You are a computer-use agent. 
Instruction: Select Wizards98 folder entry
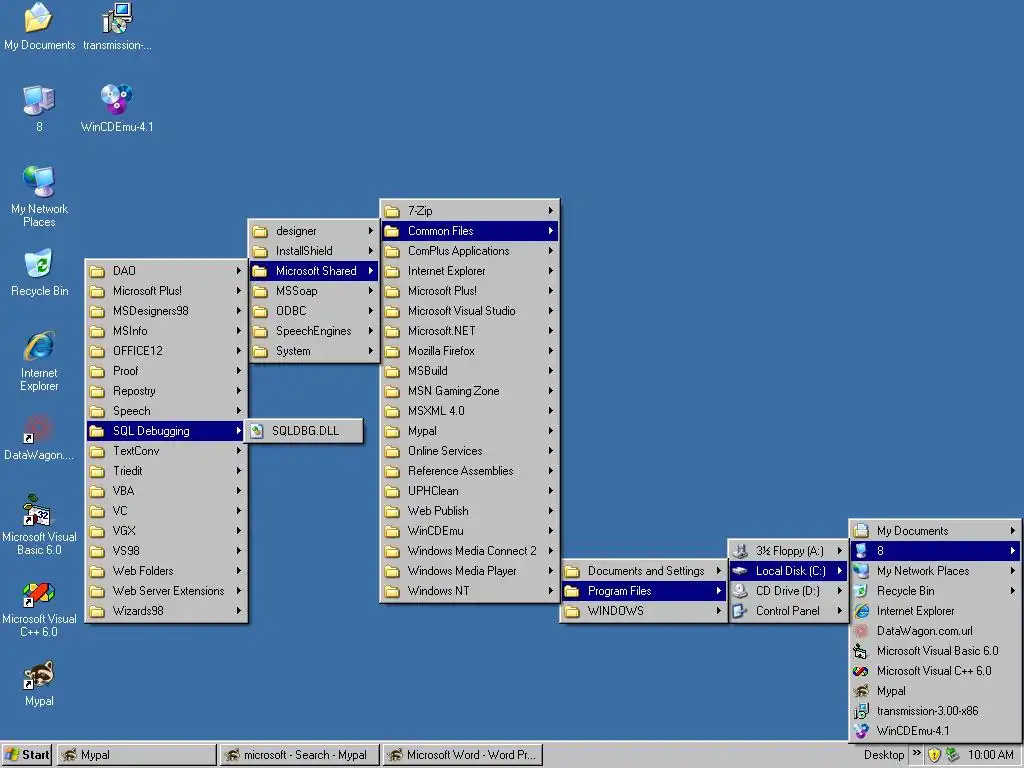tap(166, 611)
